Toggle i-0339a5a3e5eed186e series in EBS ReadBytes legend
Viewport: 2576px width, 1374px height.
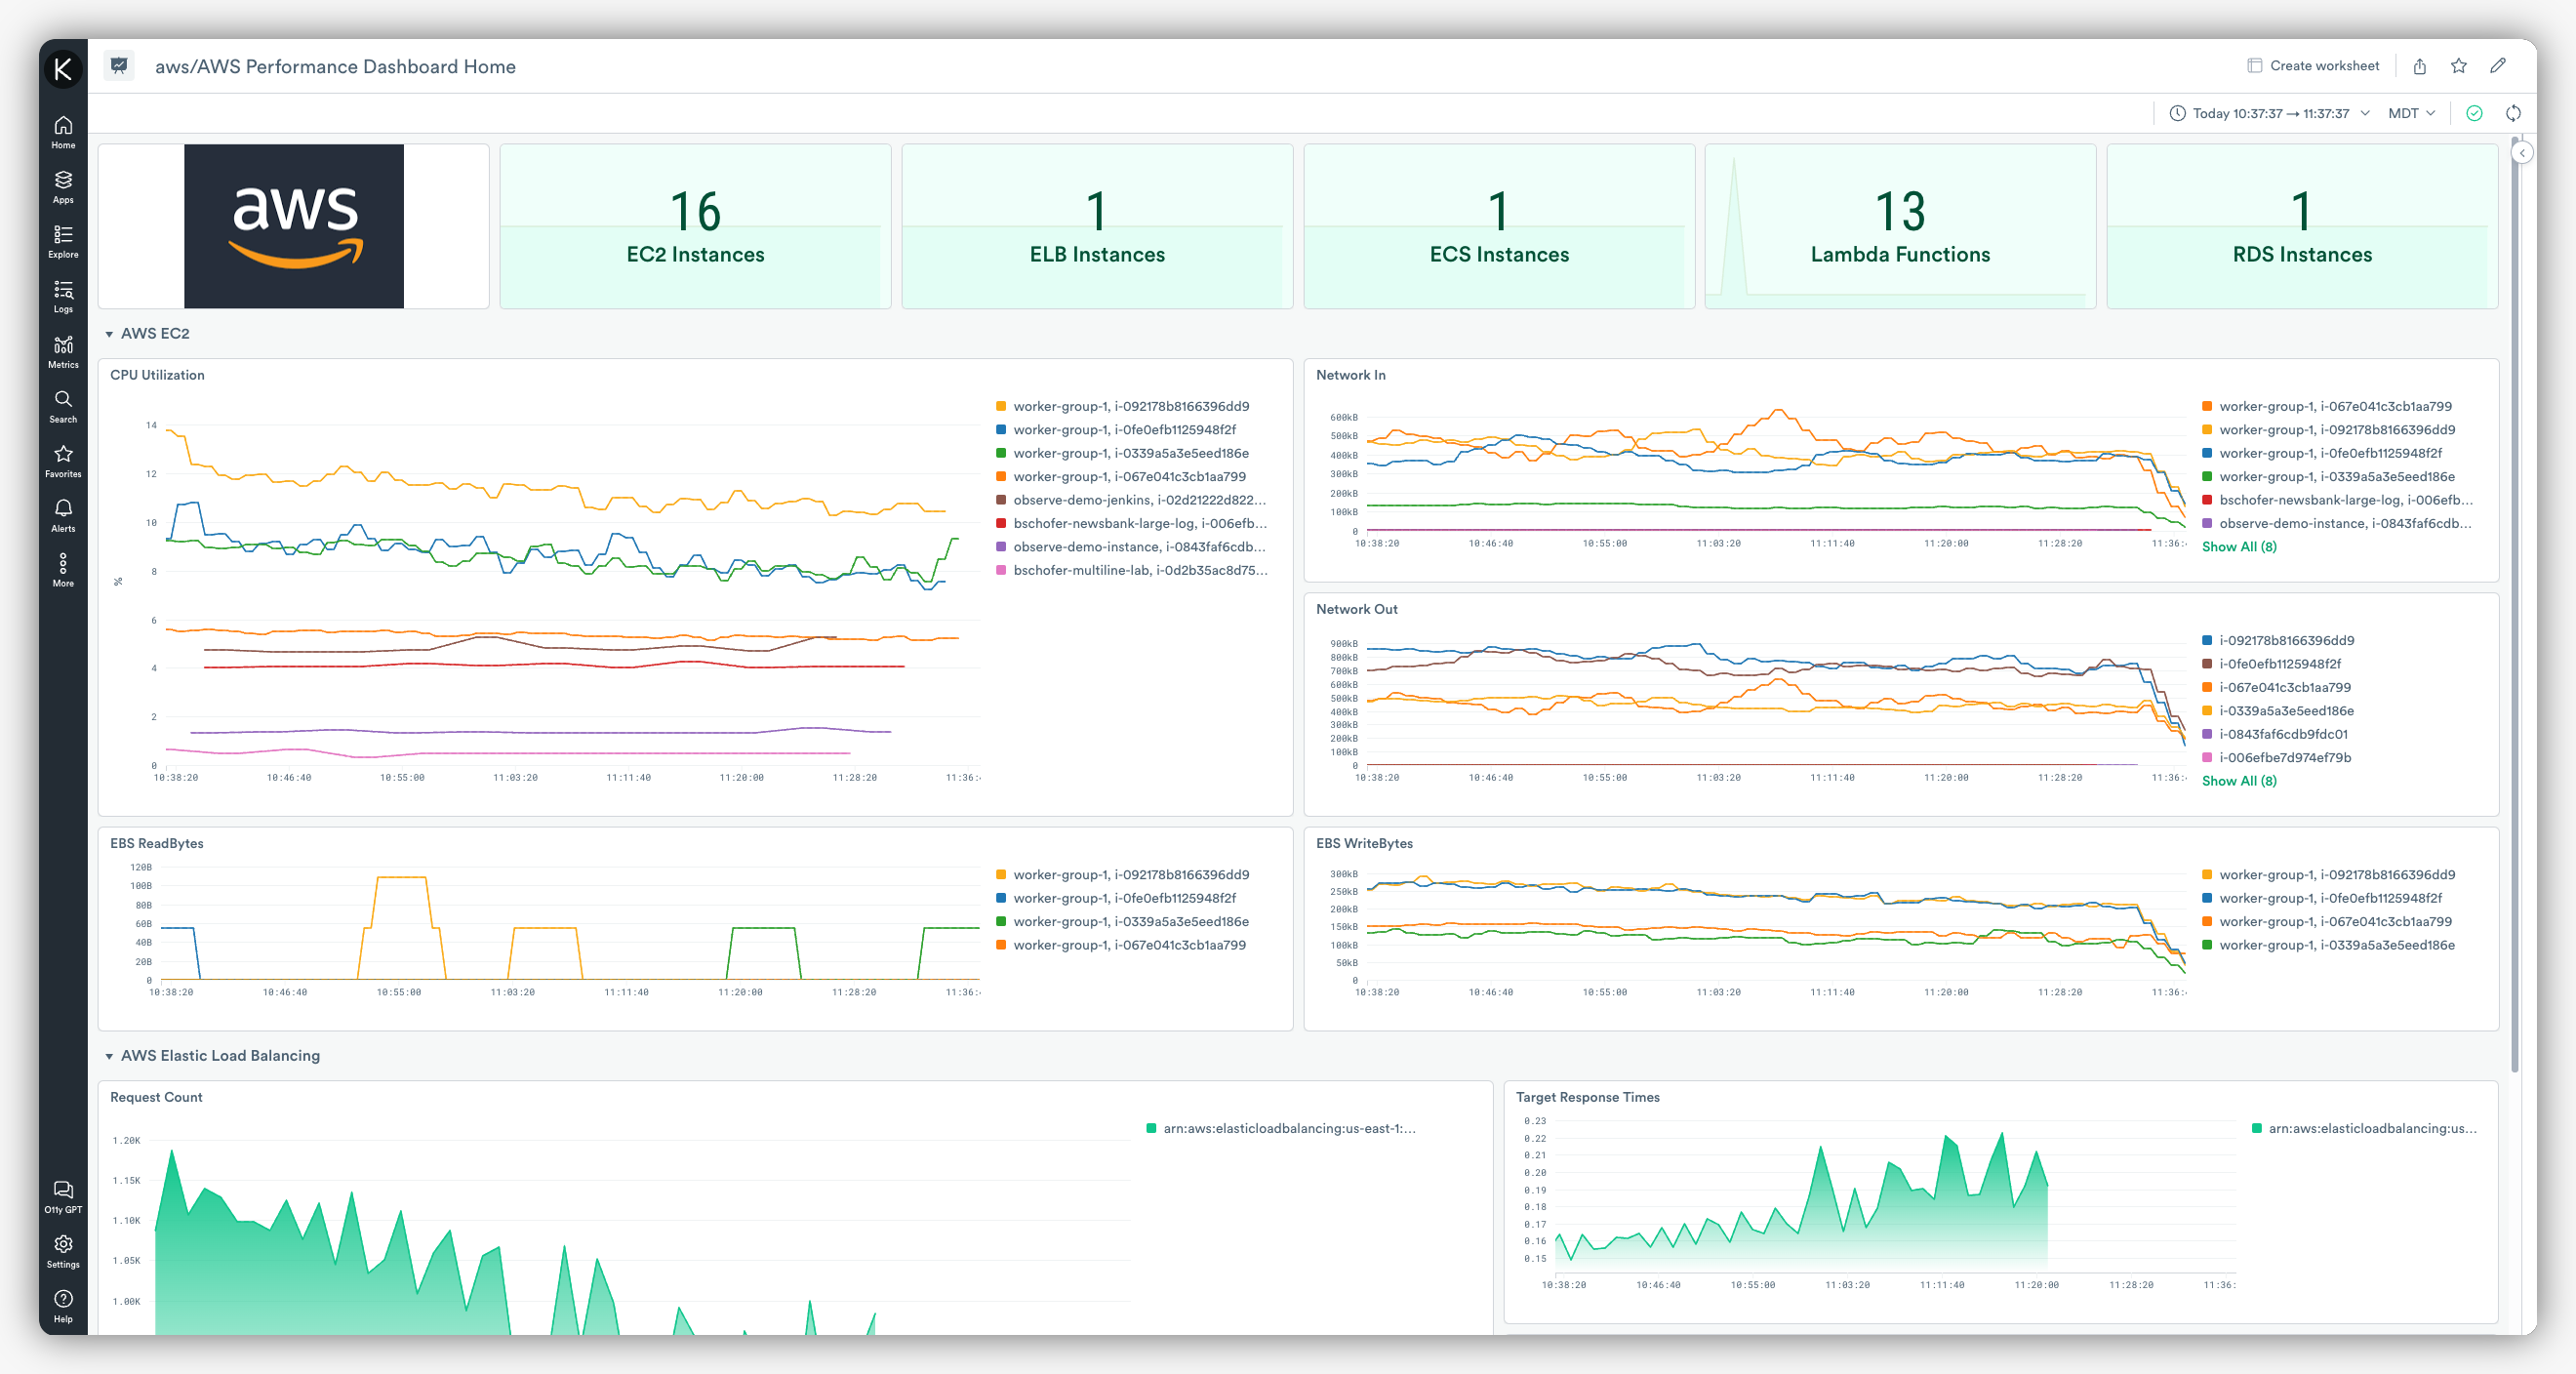coord(1122,922)
